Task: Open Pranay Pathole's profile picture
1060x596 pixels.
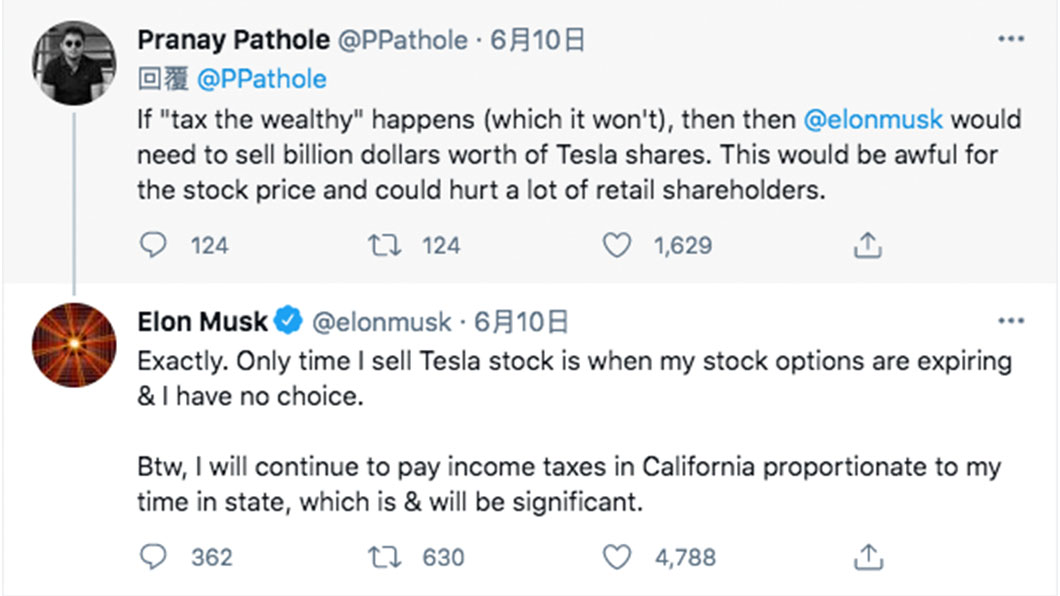Action: coord(74,63)
